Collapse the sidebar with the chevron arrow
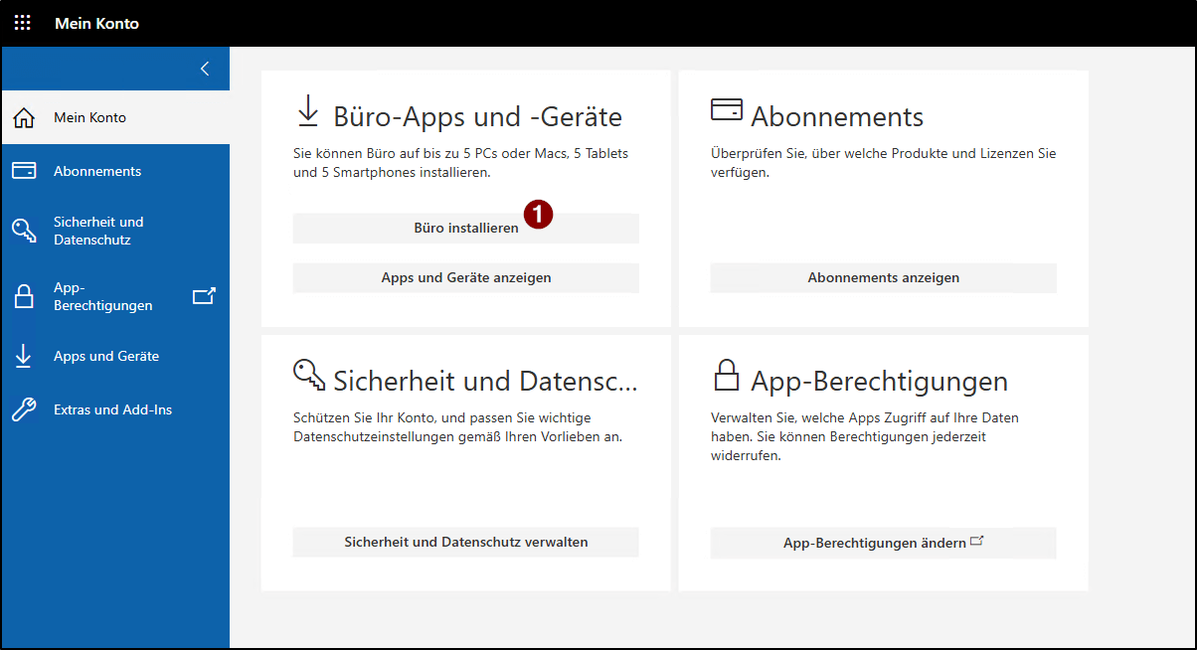Viewport: 1197px width, 650px height. tap(205, 69)
